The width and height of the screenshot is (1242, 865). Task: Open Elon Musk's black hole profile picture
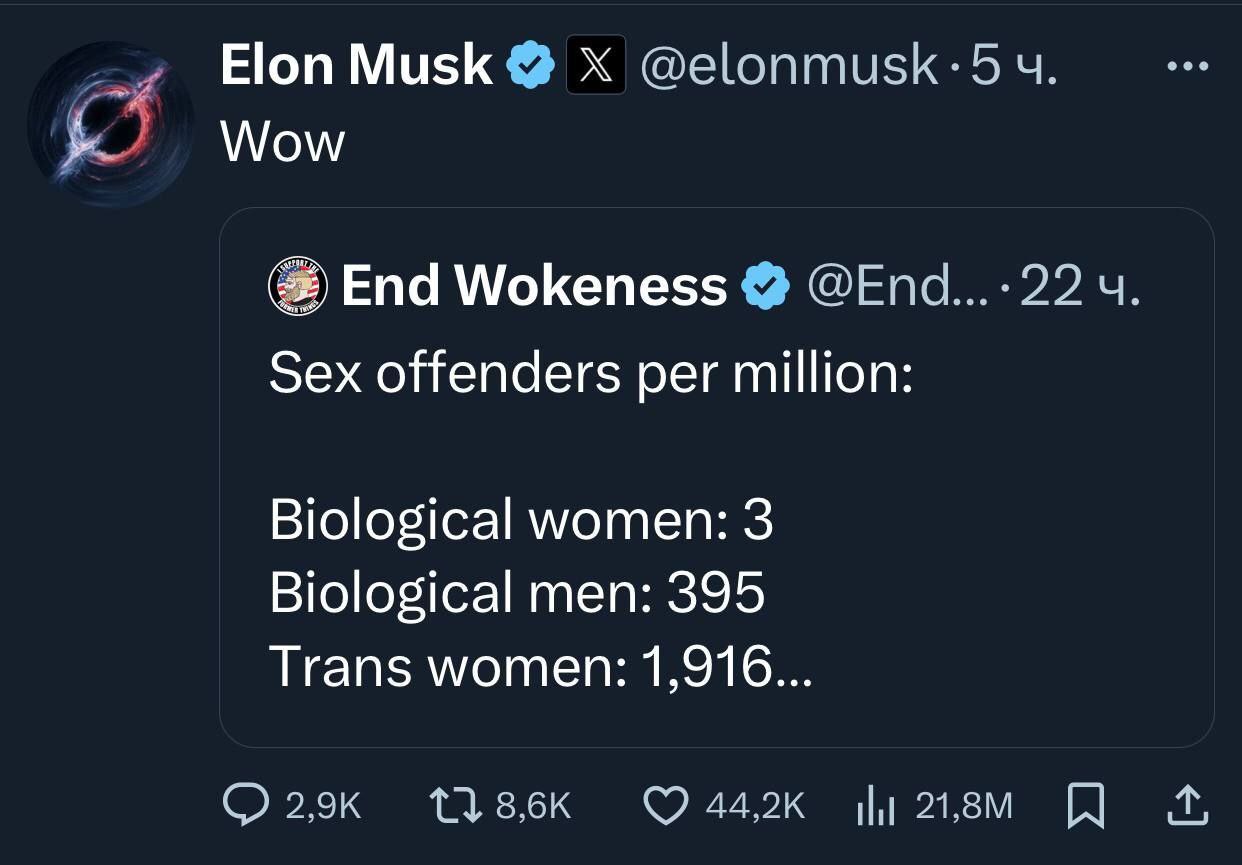tap(110, 124)
